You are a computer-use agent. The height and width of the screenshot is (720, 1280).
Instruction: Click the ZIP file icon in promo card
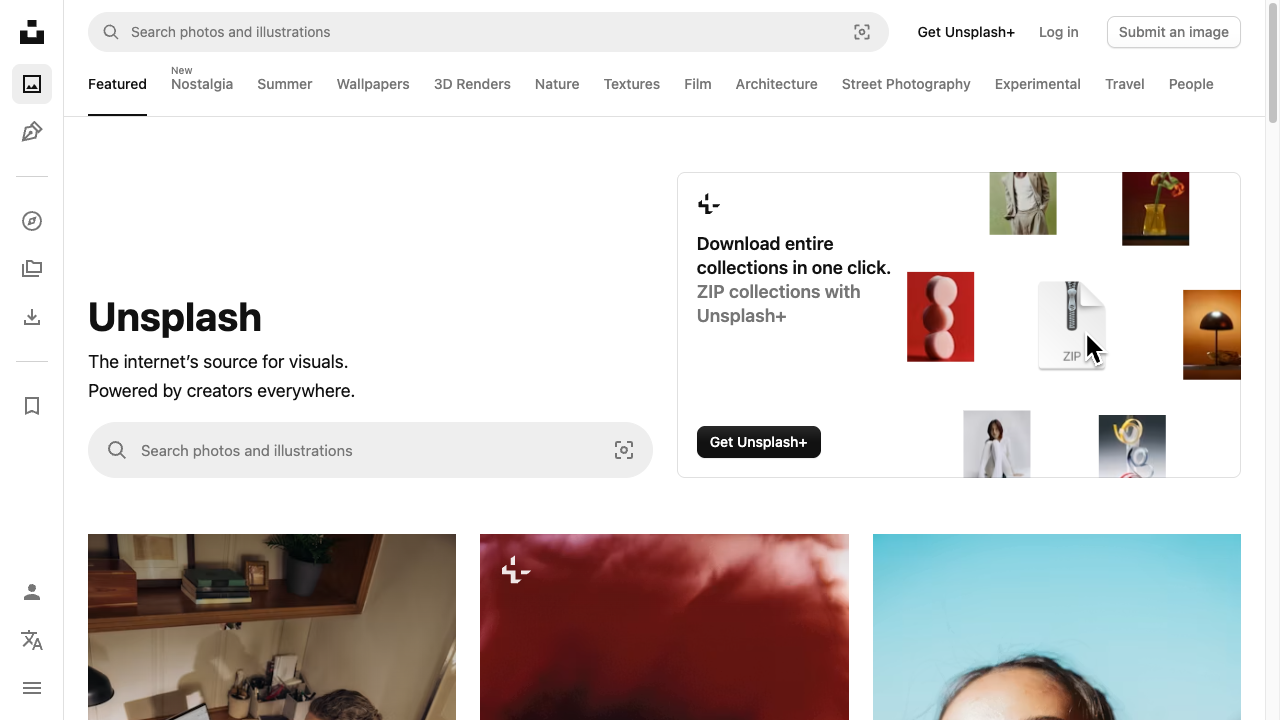point(1071,325)
